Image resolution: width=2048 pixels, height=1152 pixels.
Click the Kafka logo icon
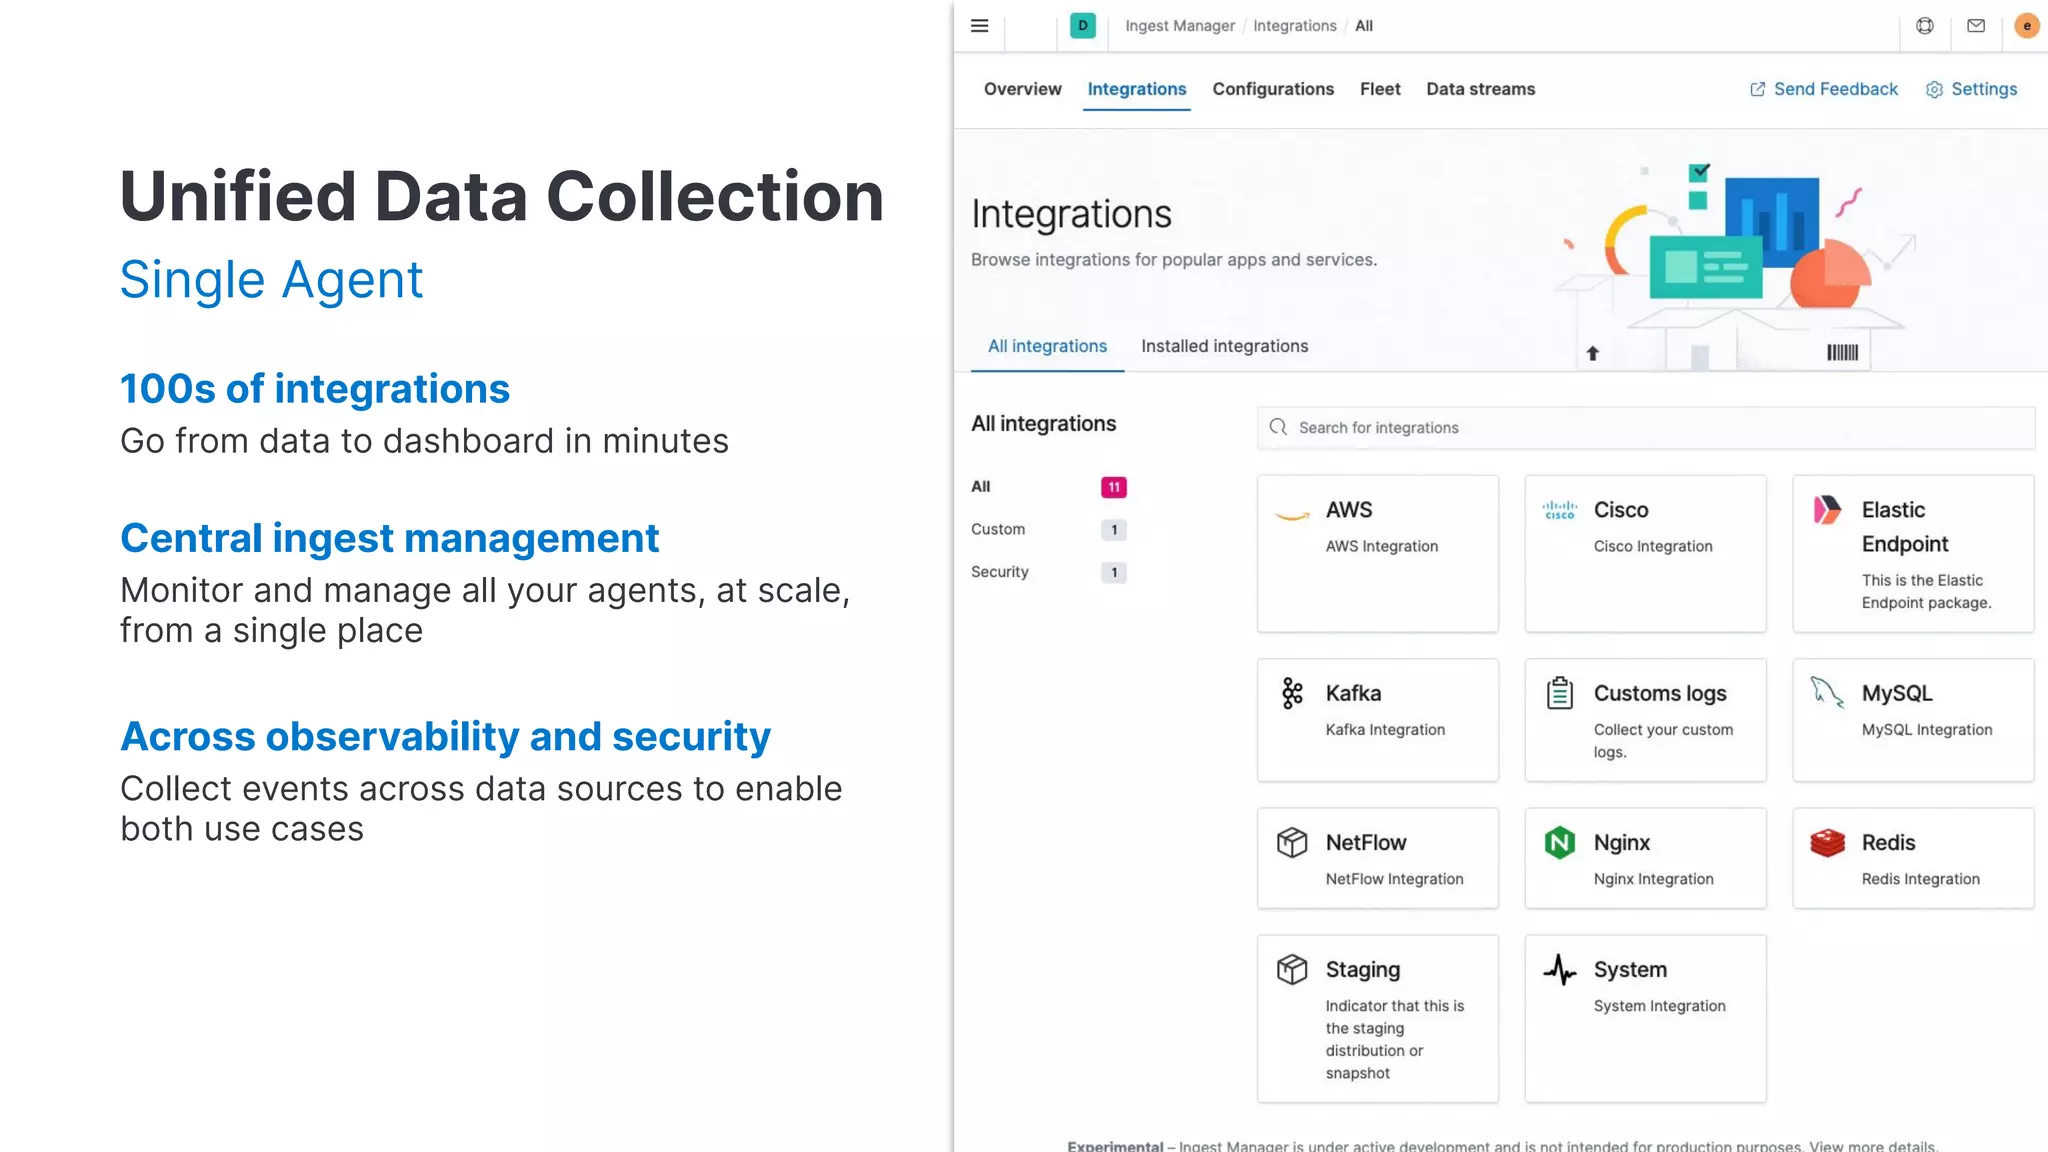[x=1292, y=693]
